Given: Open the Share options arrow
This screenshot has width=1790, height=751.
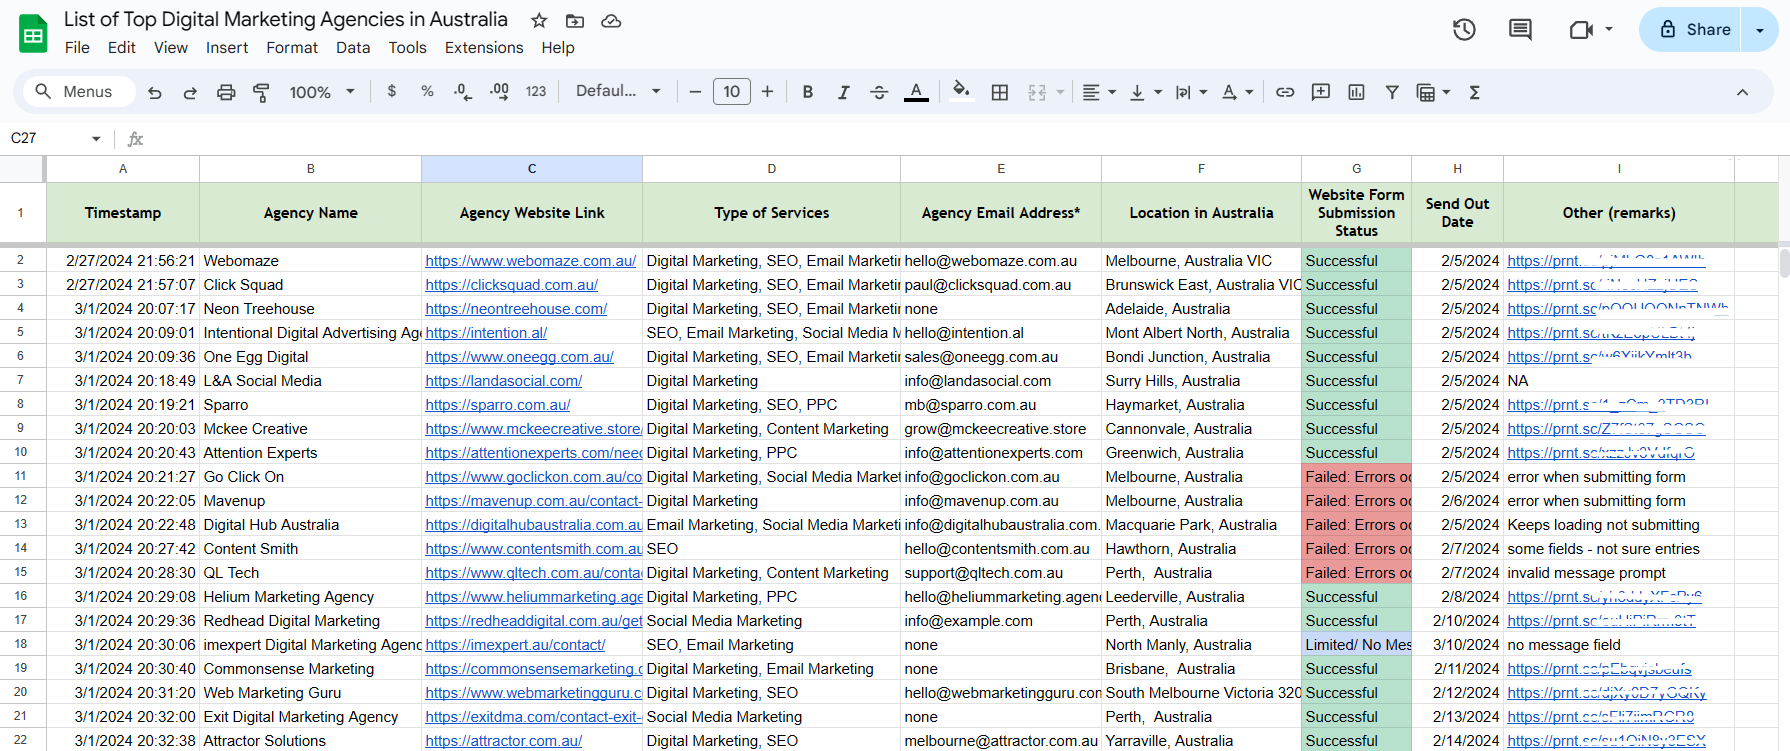Looking at the screenshot, I should click(x=1760, y=30).
